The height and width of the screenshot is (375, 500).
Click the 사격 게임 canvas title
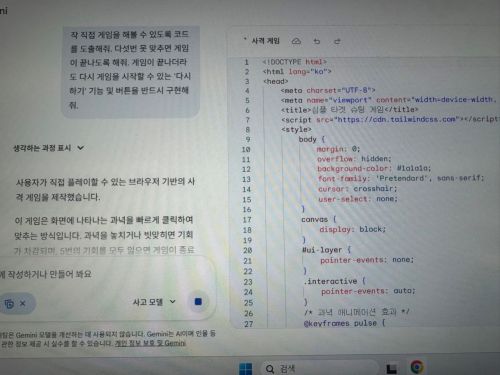pos(265,41)
